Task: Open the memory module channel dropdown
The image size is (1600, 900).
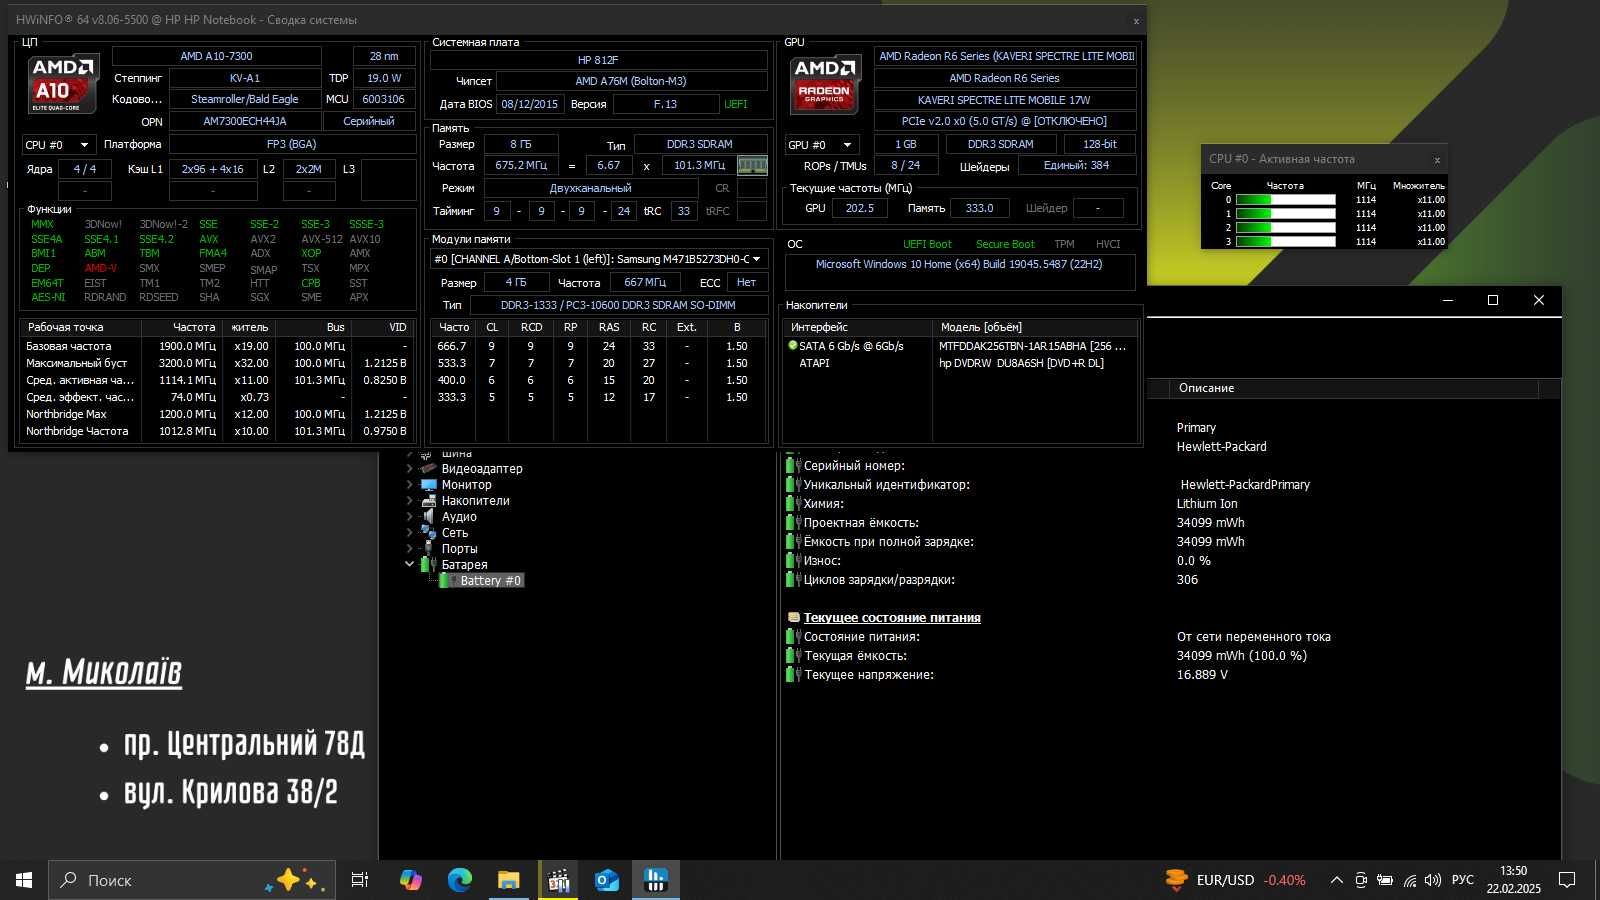Action: 599,259
